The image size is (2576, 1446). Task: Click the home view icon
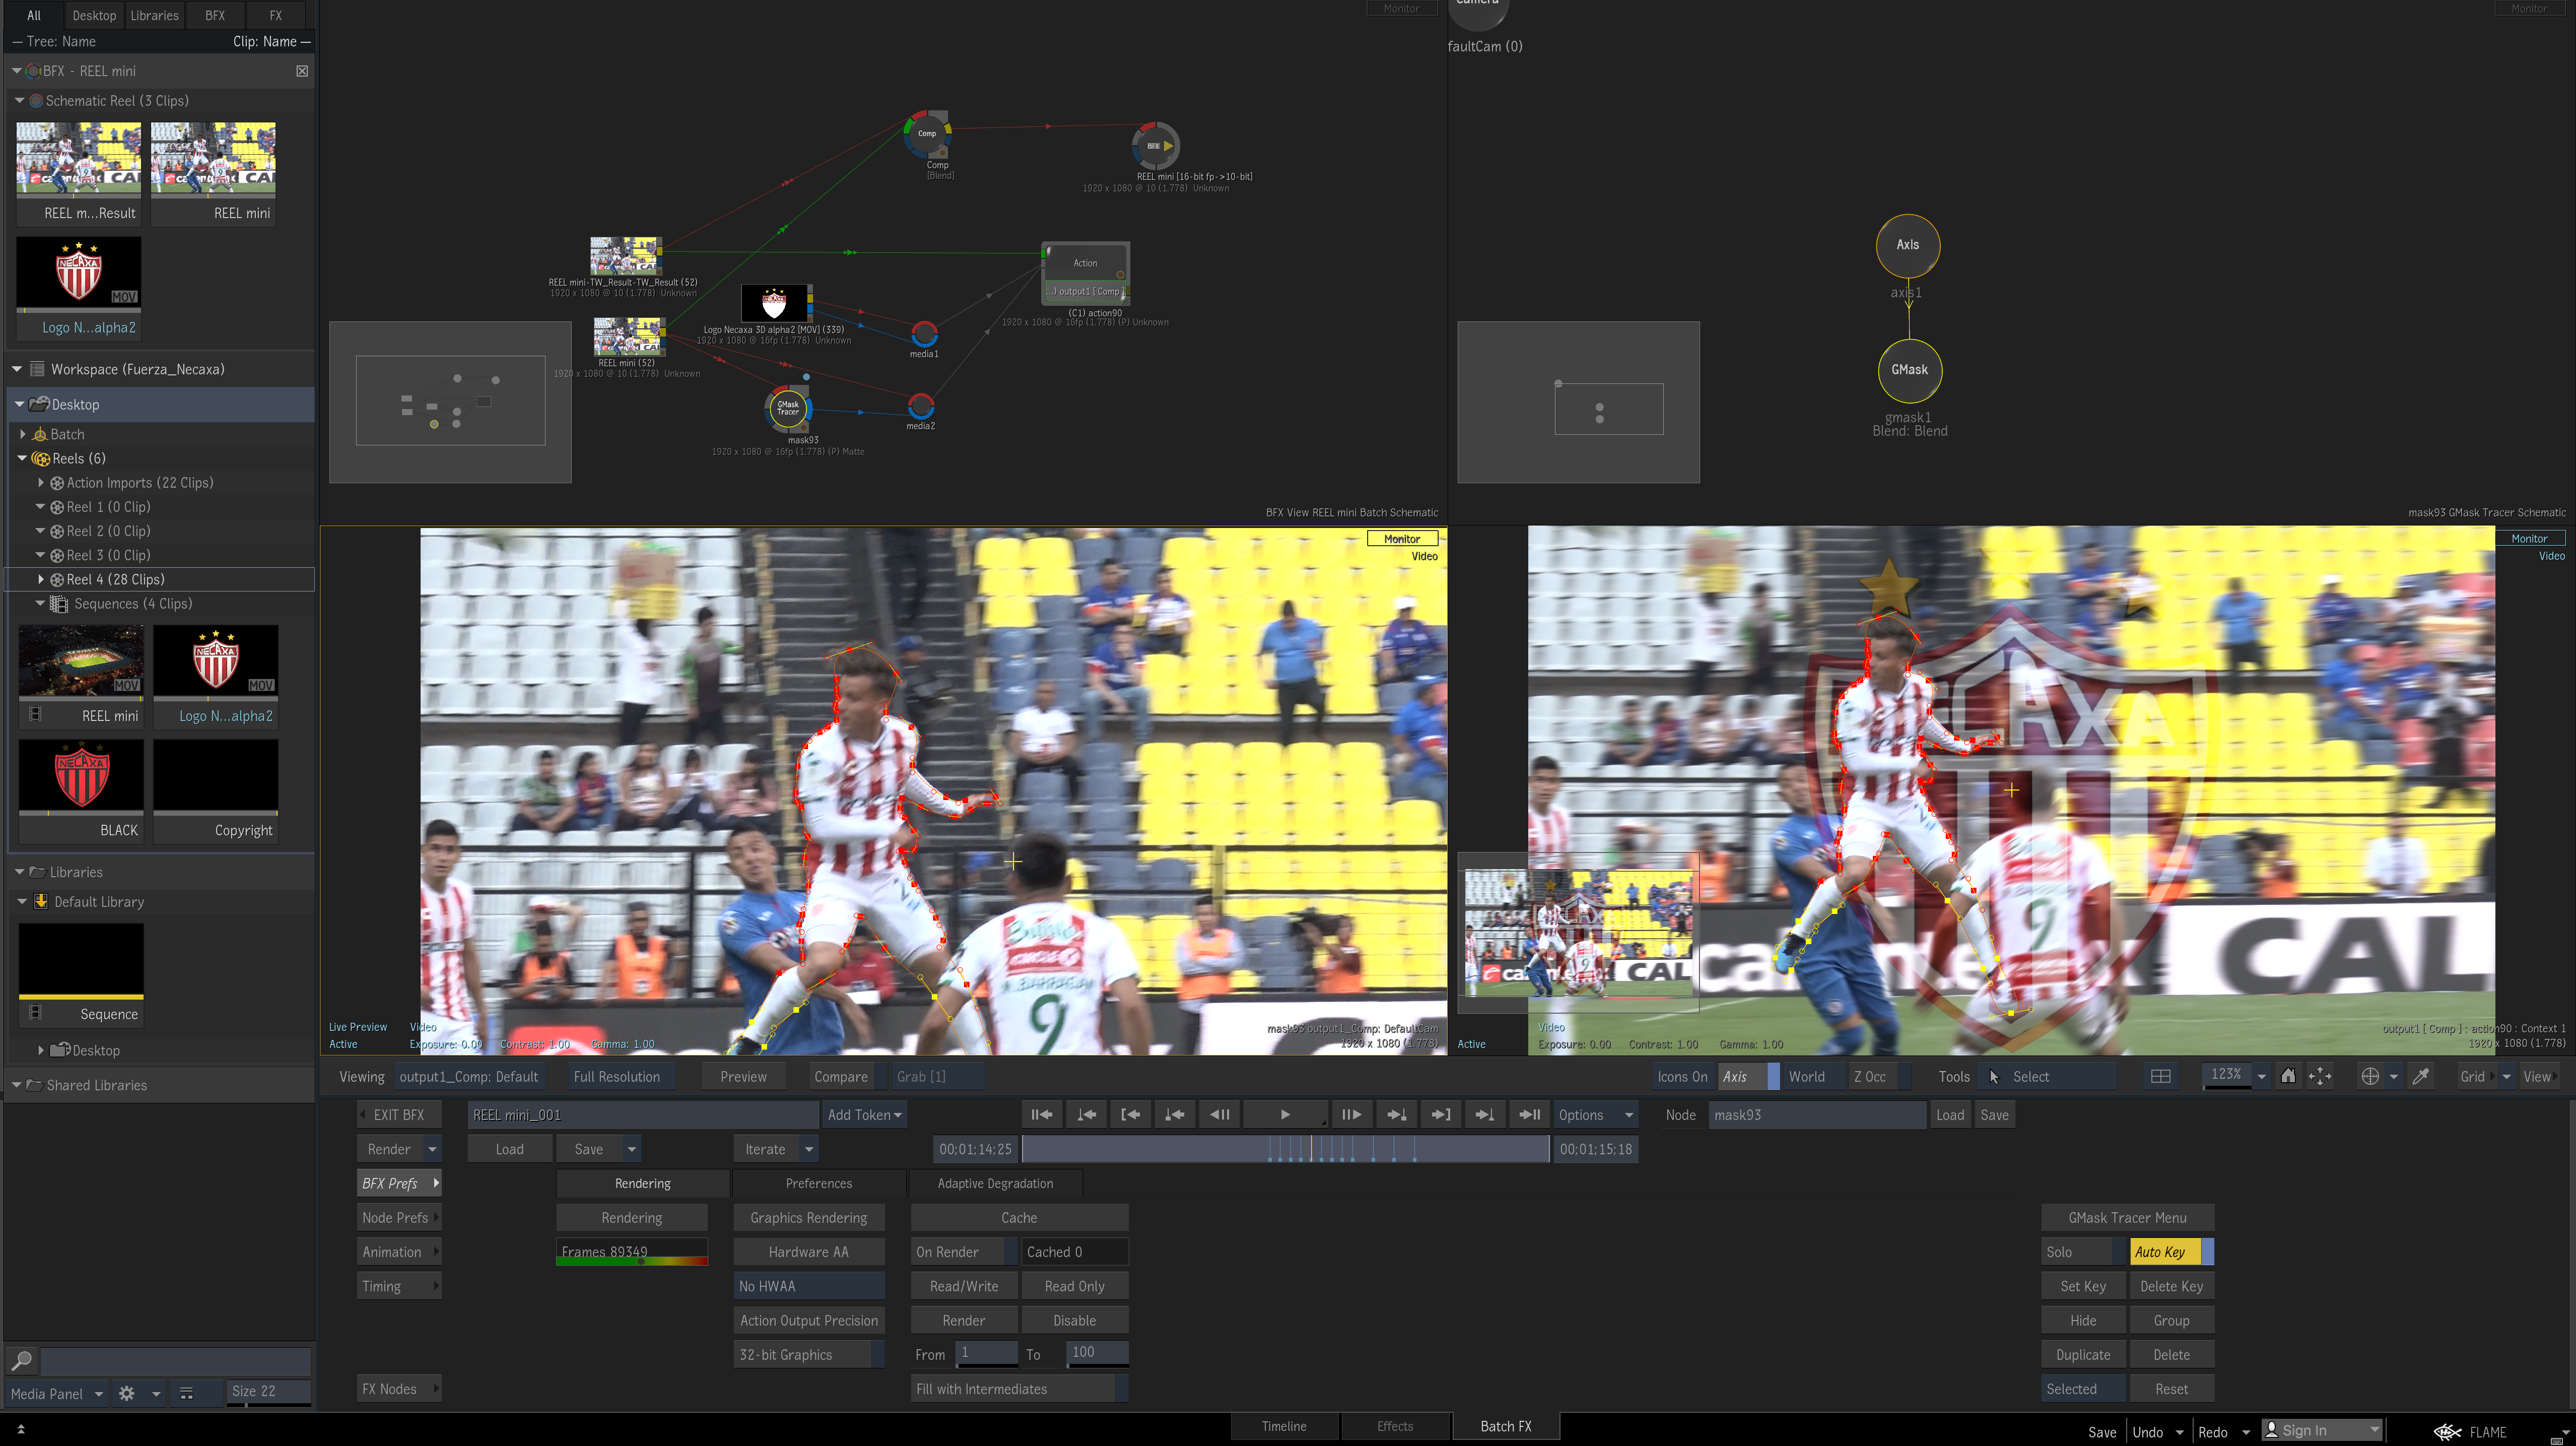[2287, 1076]
